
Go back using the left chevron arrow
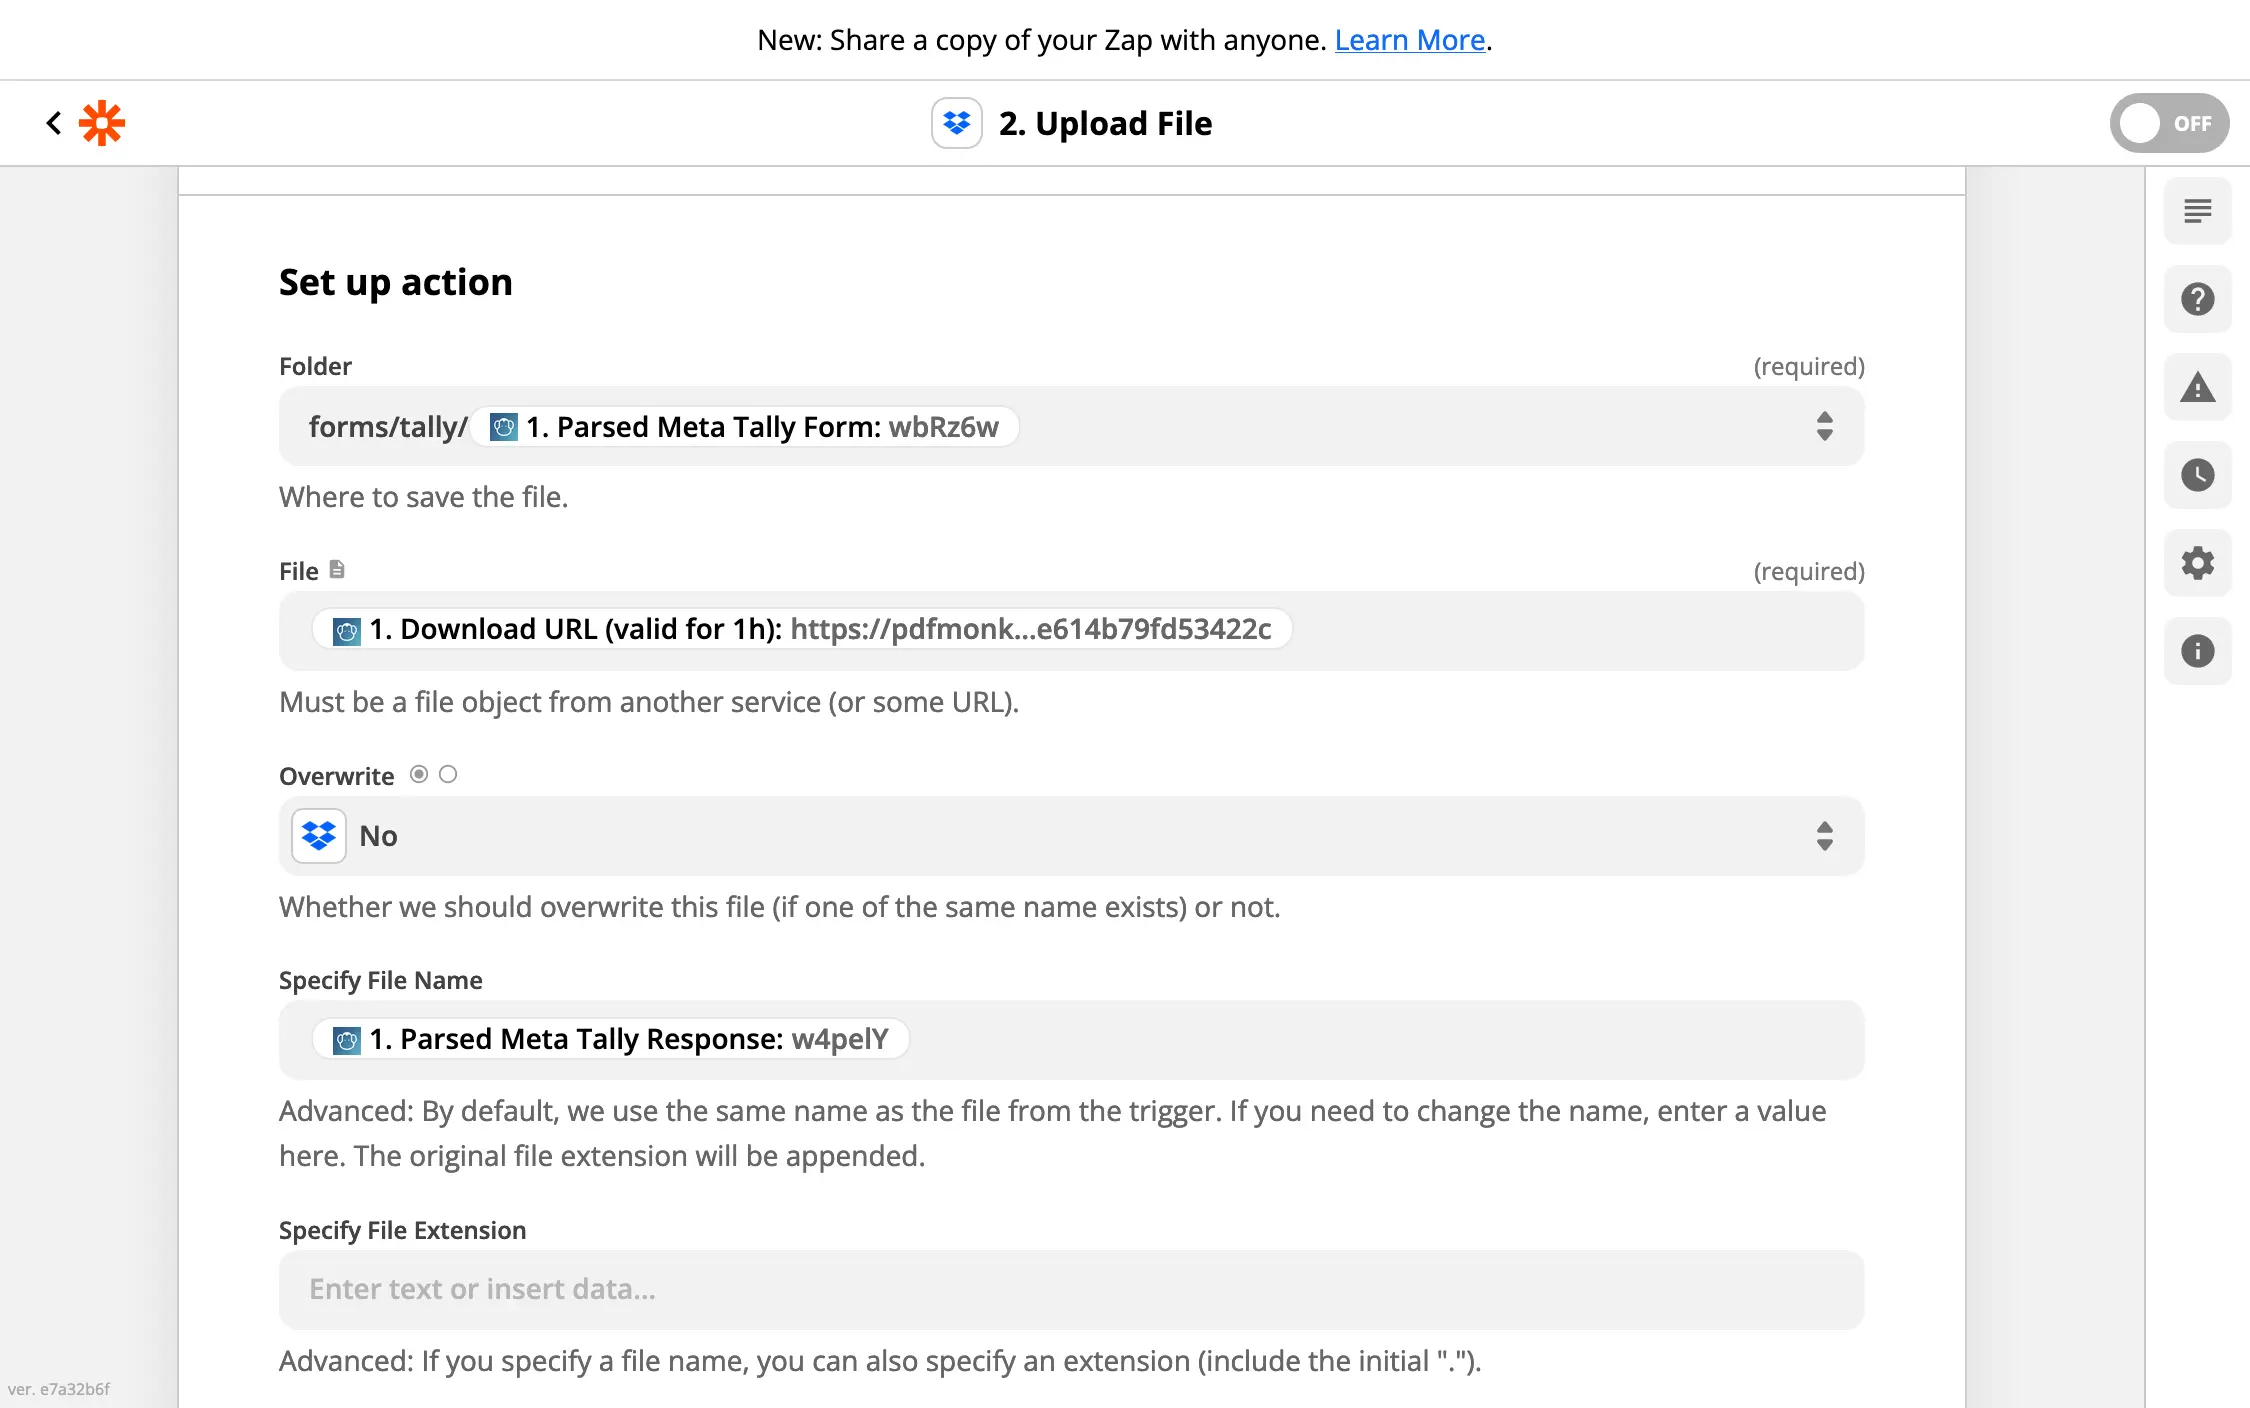click(54, 123)
